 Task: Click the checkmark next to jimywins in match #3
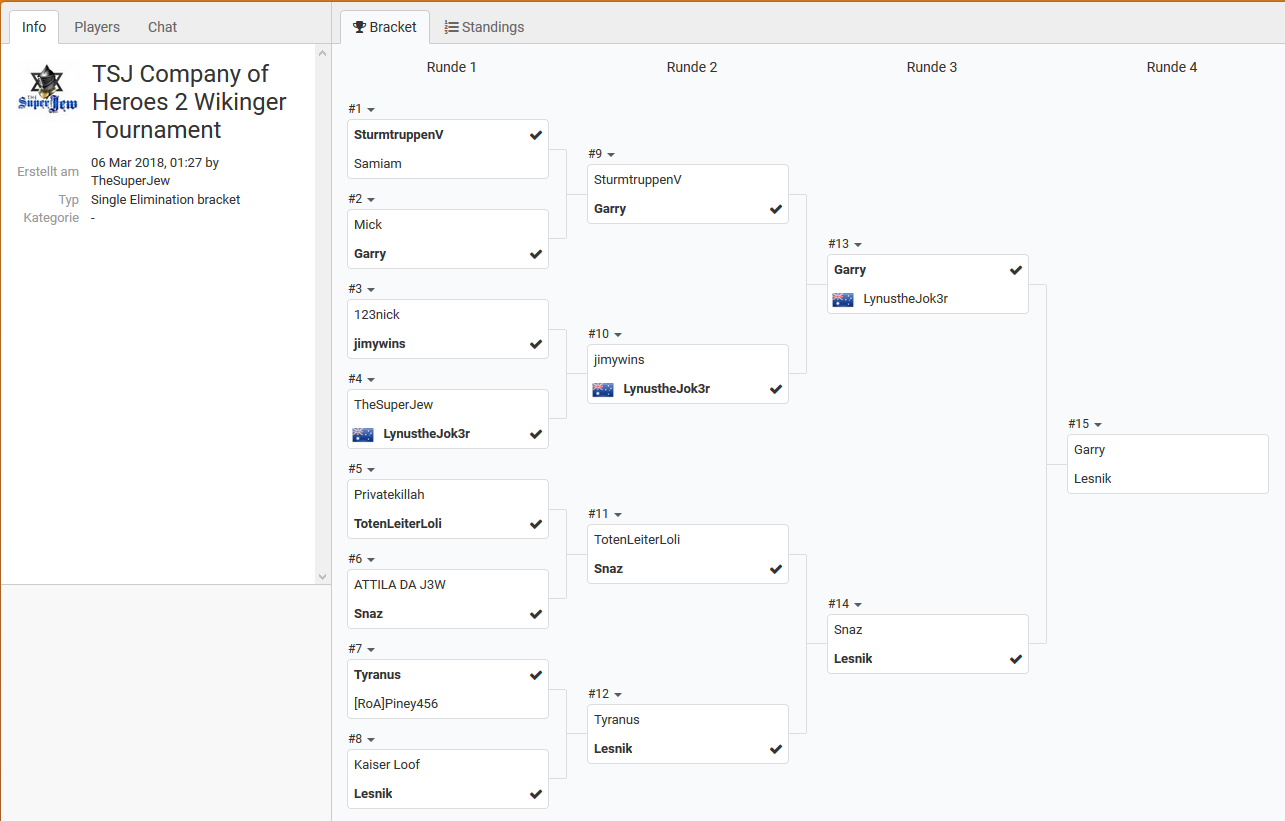point(536,344)
